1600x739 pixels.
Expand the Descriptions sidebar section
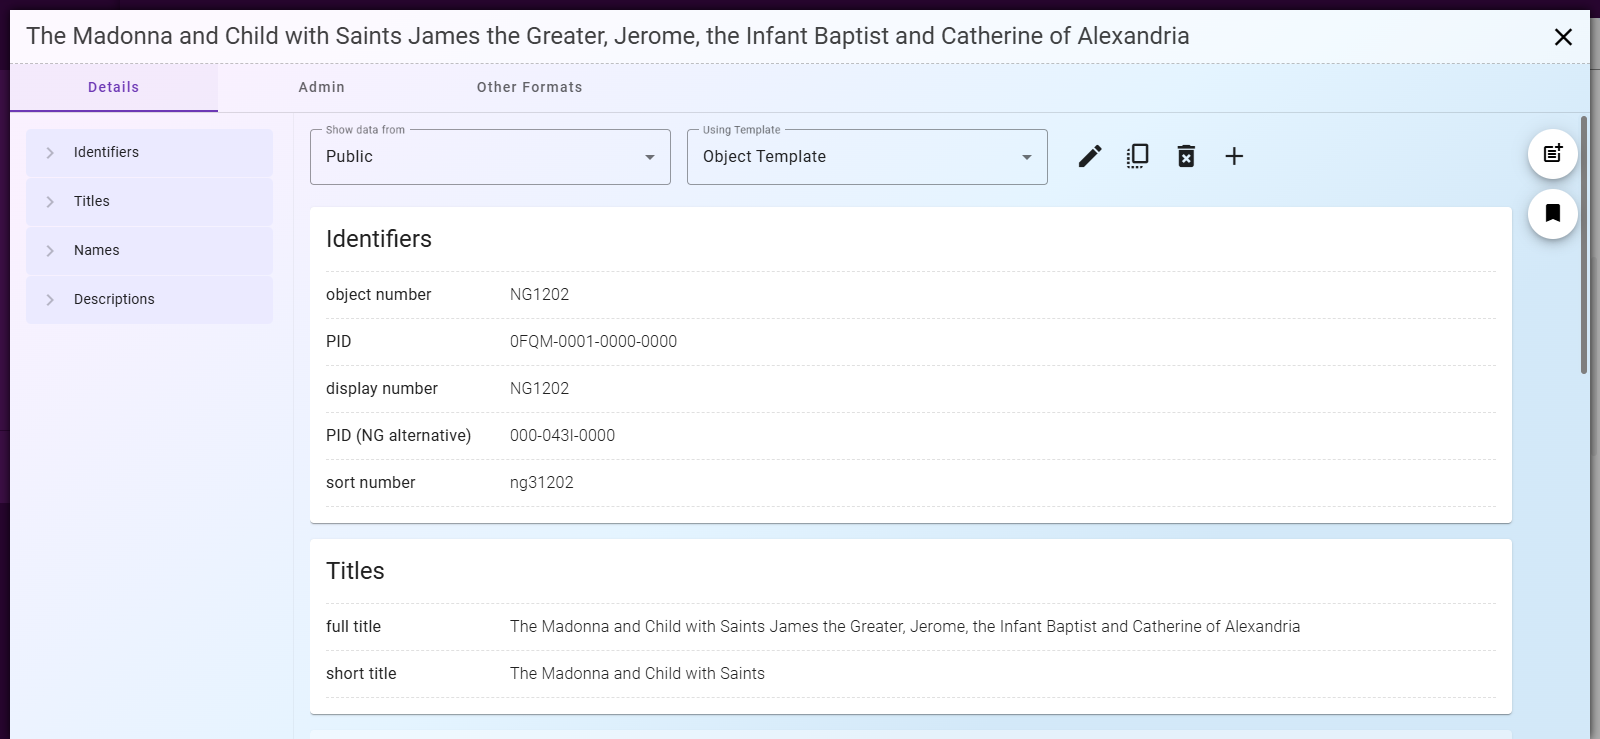coord(50,300)
